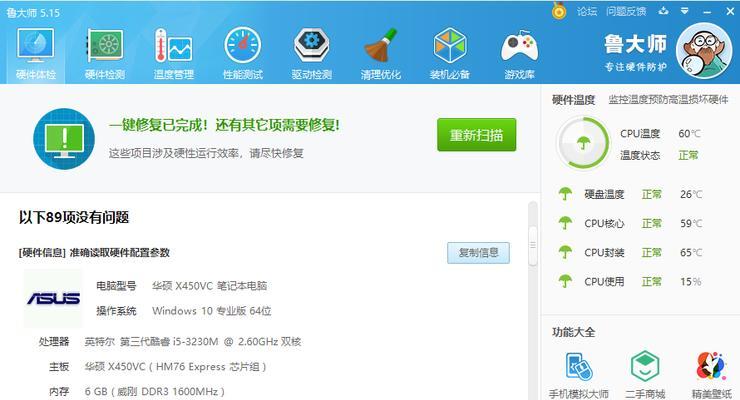The height and width of the screenshot is (400, 740).
Task: Click the 鲁大师 brand logo text
Action: pyautogui.click(x=635, y=44)
